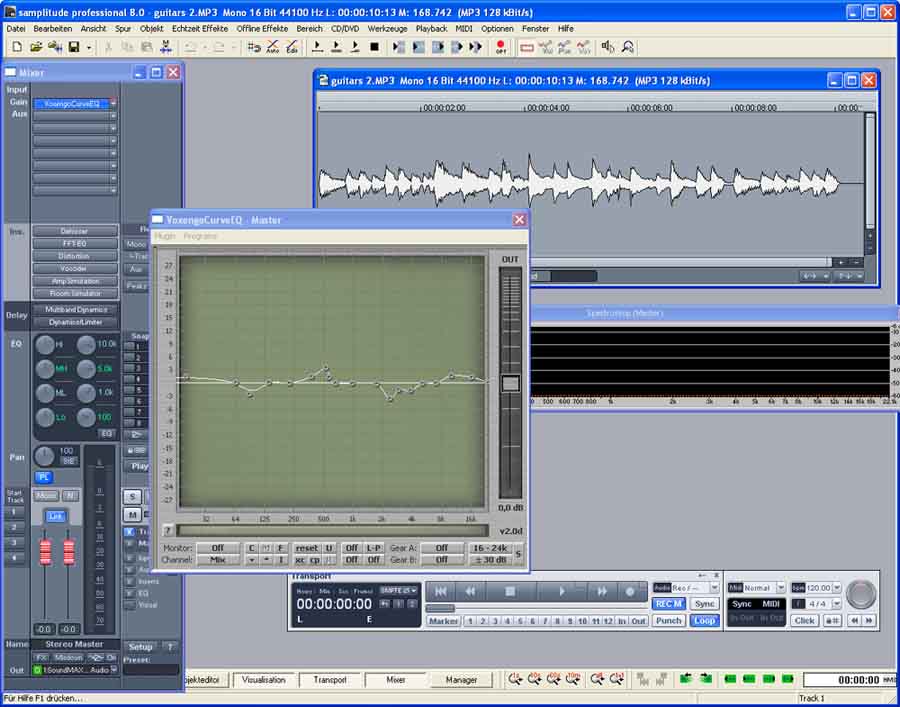Click the first green rectangle icon in bottom toolbar
The image size is (900, 707).
(730, 679)
